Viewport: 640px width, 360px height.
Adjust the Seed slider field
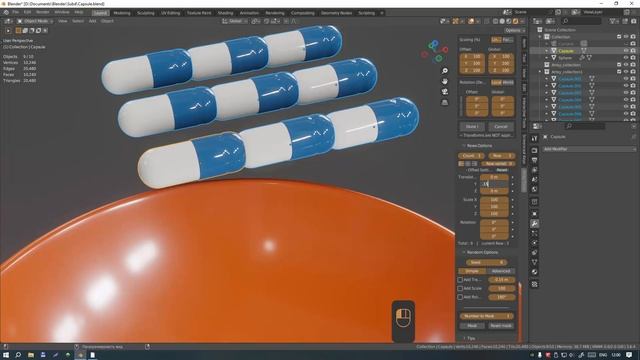point(487,262)
